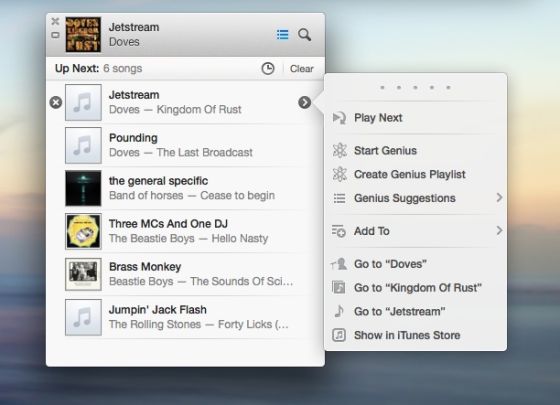Select song "Jumpin' Jack Flash"
This screenshot has width=560, height=405.
point(158,310)
